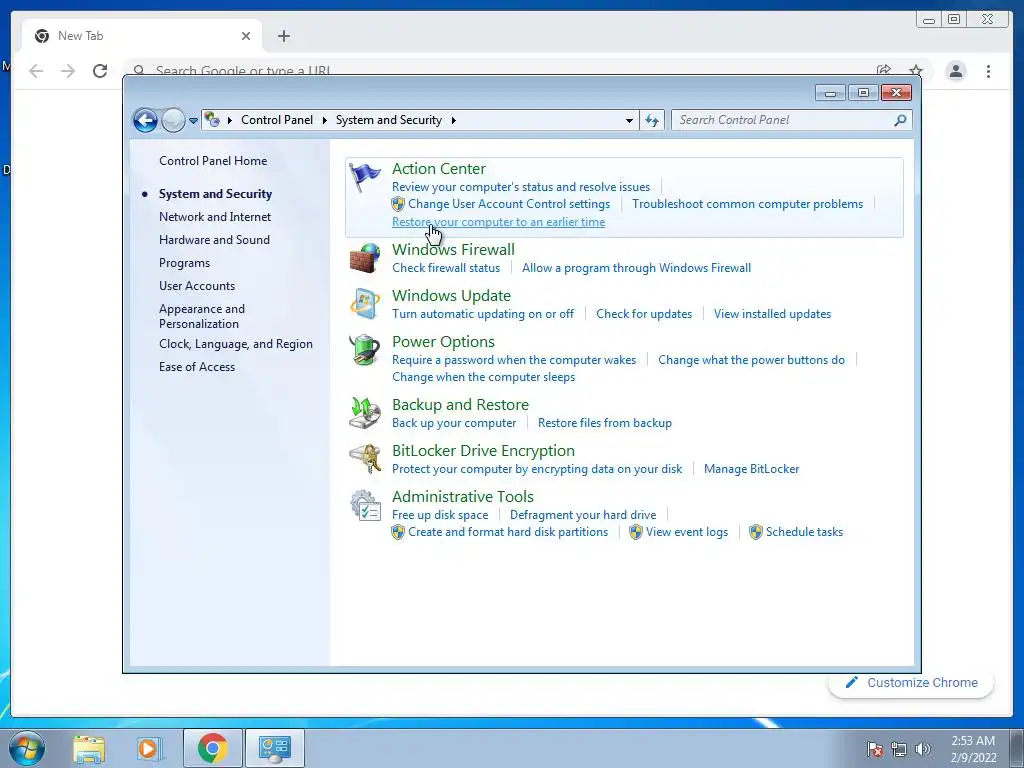Image resolution: width=1024 pixels, height=768 pixels.
Task: Click Check firewall status
Action: tap(445, 268)
